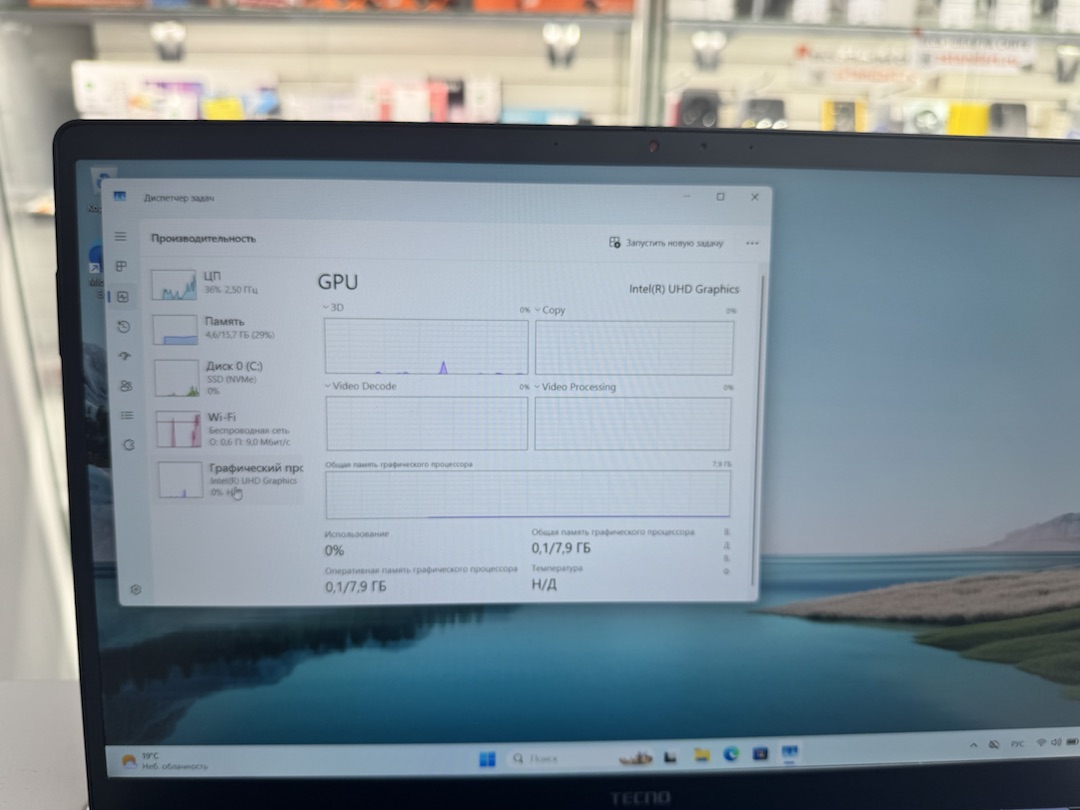Open the Startup apps page icon

click(125, 356)
